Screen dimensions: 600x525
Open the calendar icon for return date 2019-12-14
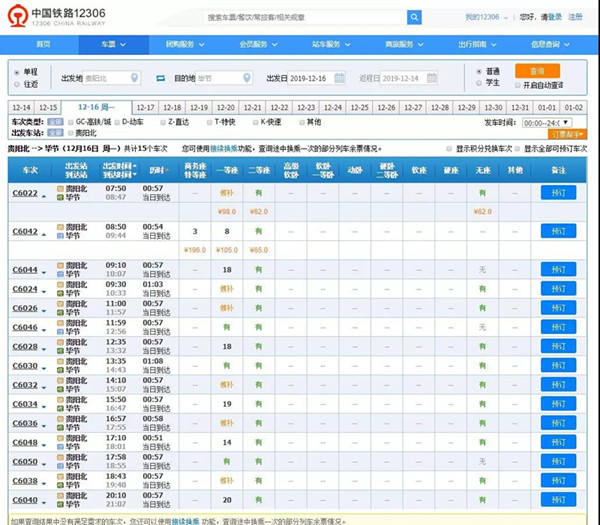[x=432, y=78]
